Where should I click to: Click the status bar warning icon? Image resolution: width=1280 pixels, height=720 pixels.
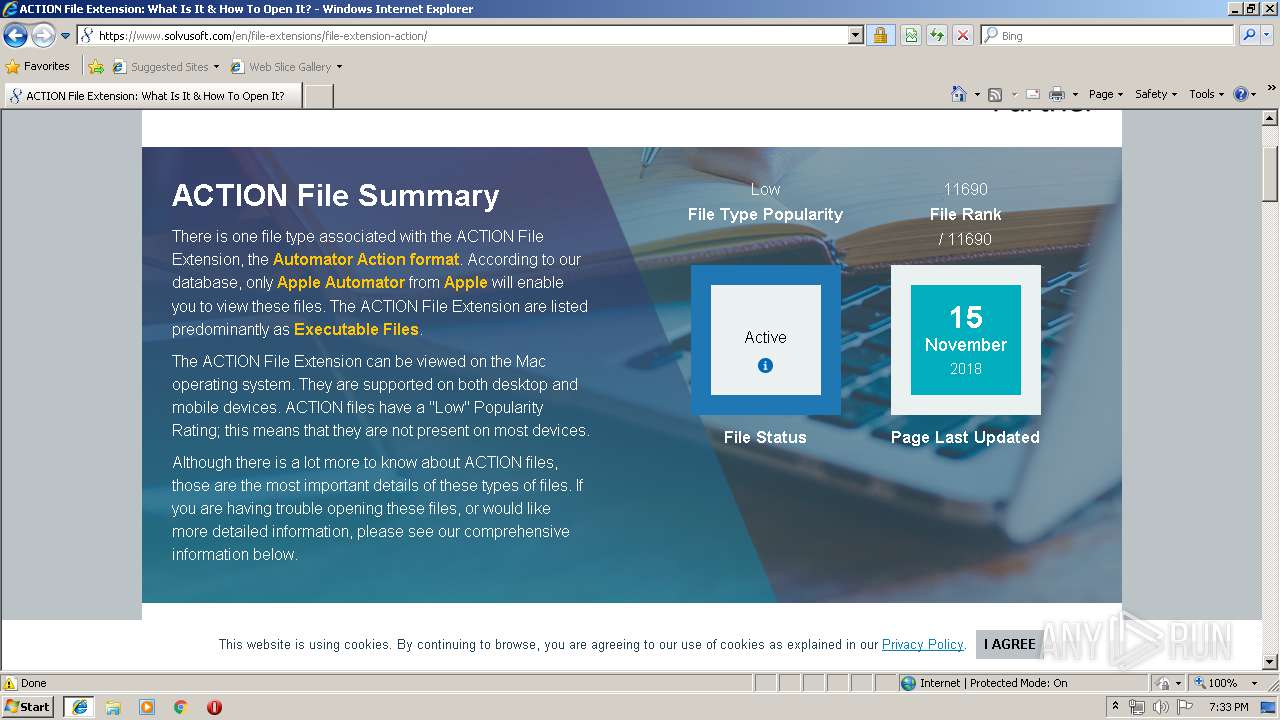tap(10, 683)
